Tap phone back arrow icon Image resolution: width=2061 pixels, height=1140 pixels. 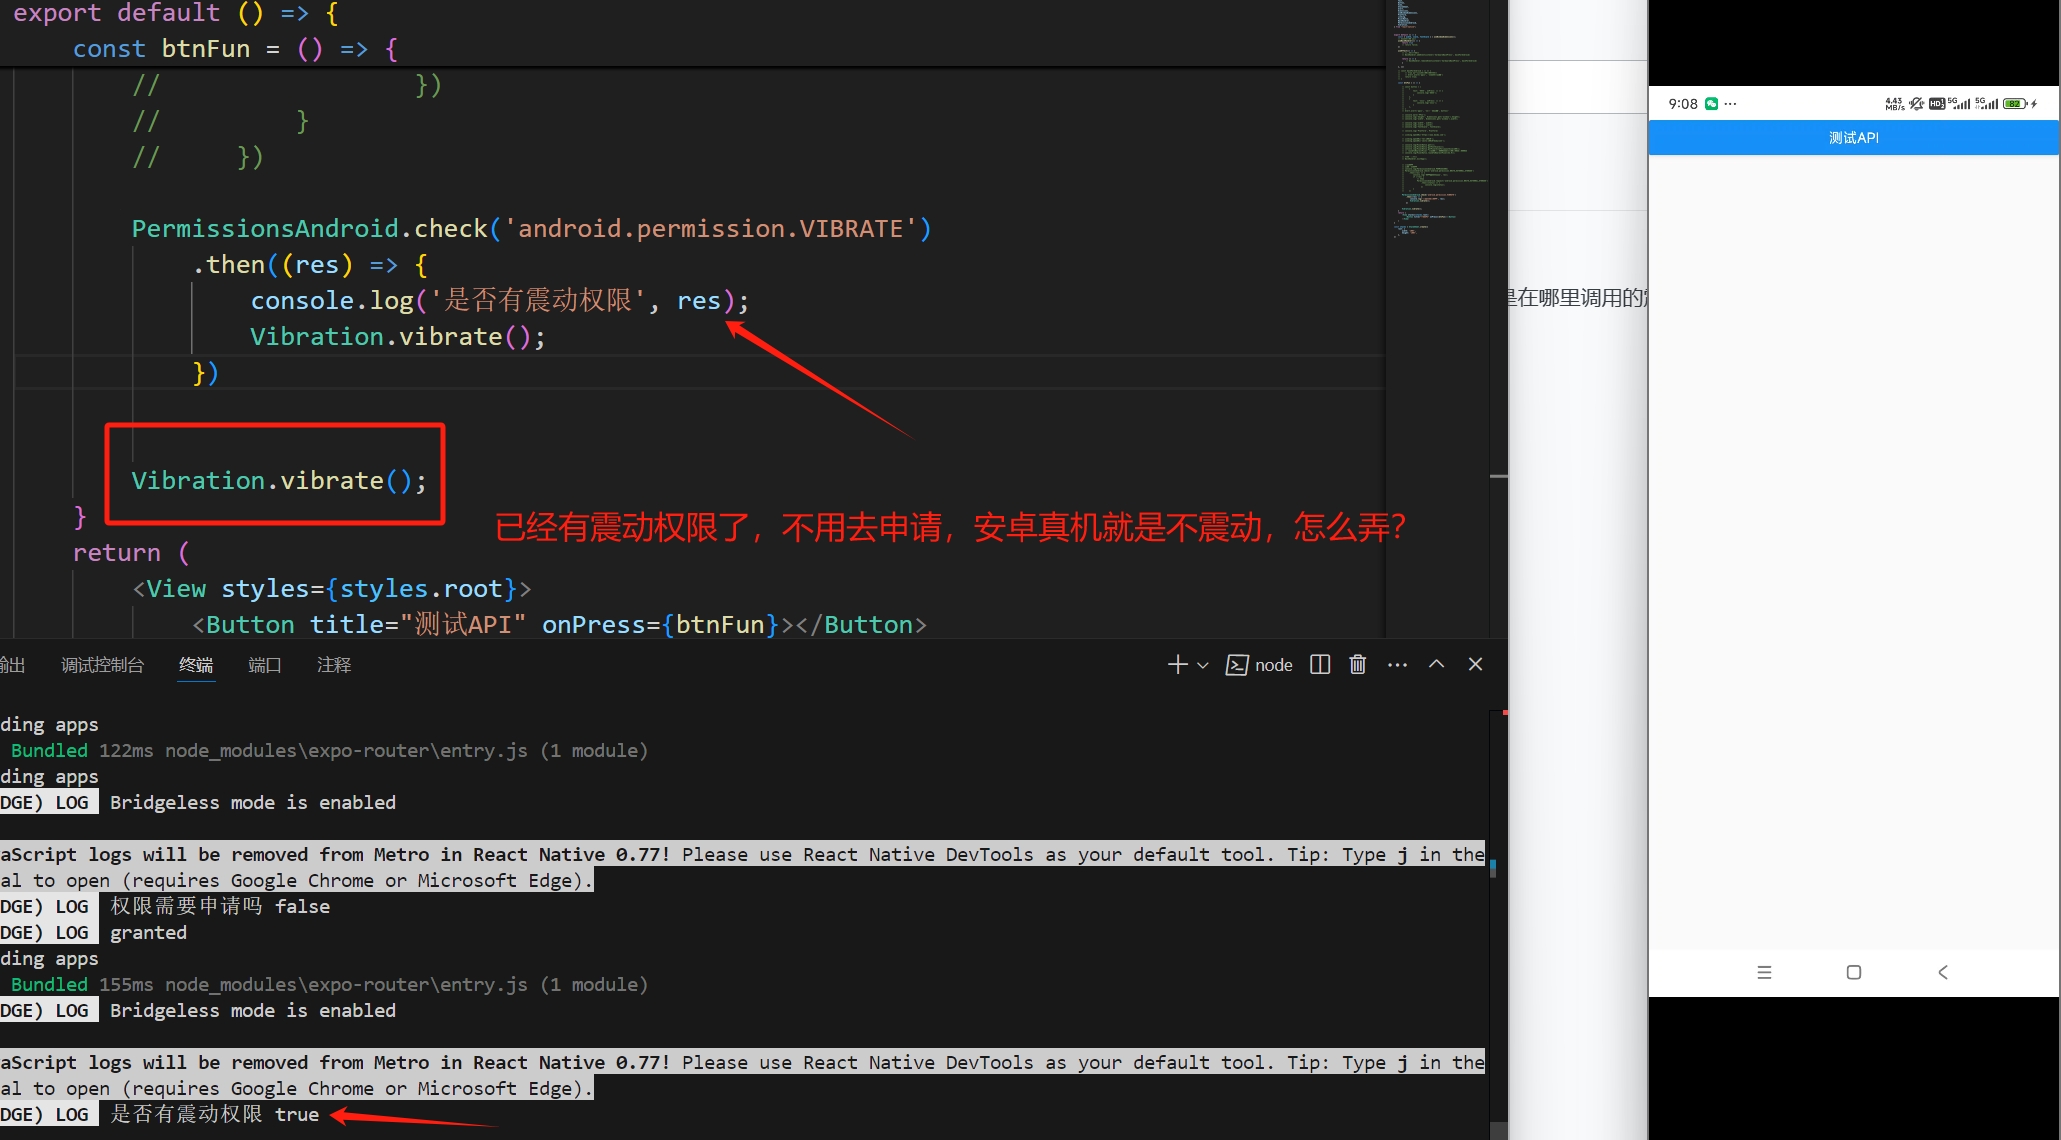tap(1943, 972)
